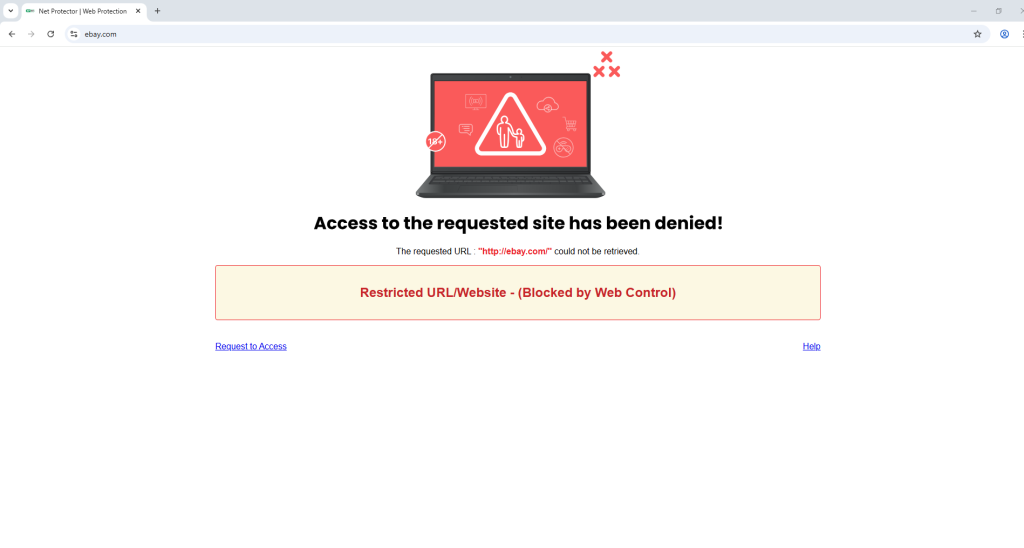Click the ebay.com address bar
Viewport: 1024px width, 548px height.
(522, 34)
